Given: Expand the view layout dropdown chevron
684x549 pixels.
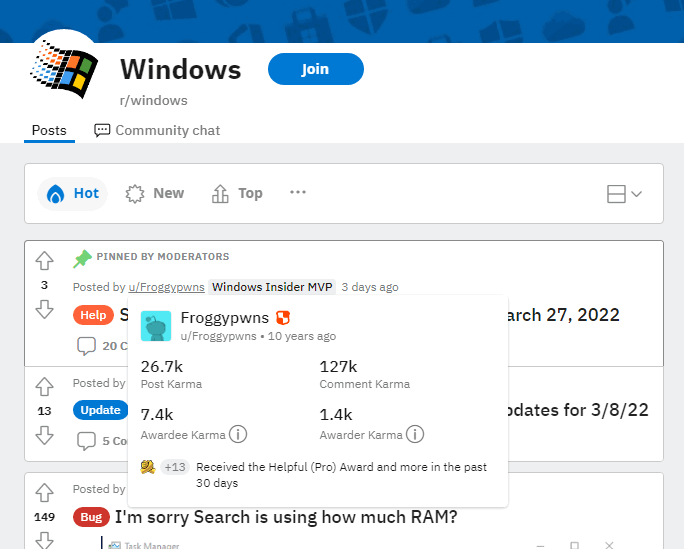Looking at the screenshot, I should (x=636, y=194).
